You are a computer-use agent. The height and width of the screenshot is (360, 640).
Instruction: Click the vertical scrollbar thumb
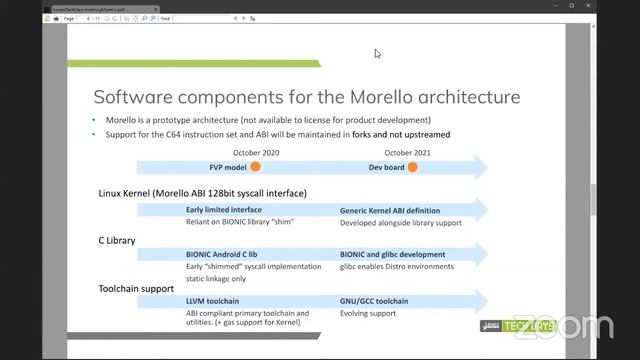(x=593, y=200)
